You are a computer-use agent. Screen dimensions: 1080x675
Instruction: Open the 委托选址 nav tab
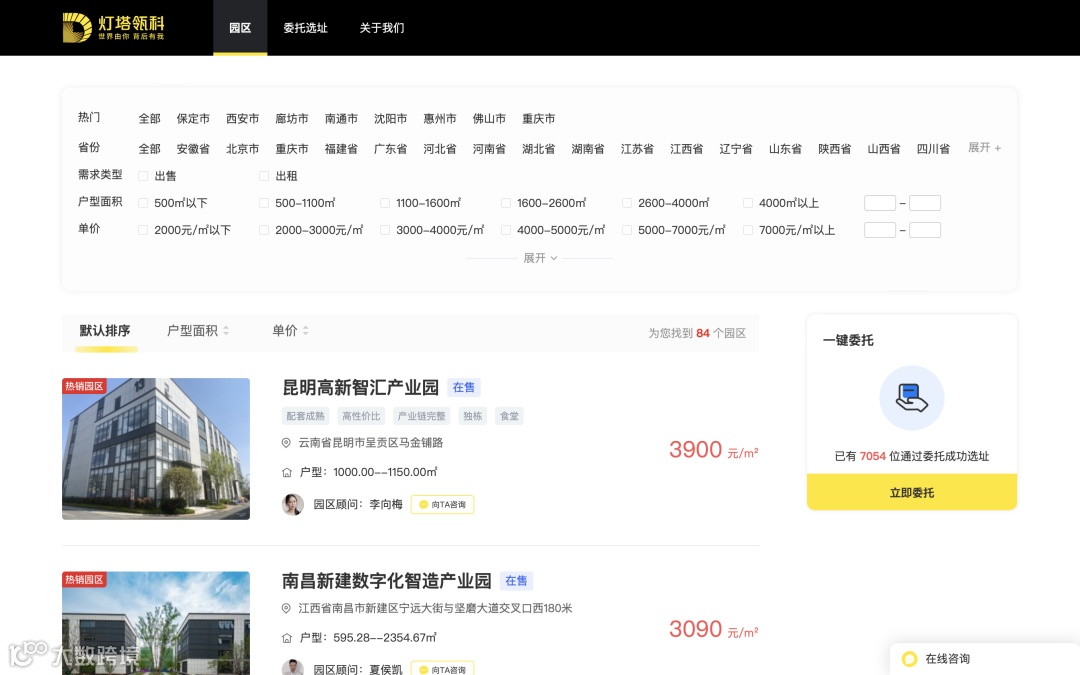tap(305, 28)
